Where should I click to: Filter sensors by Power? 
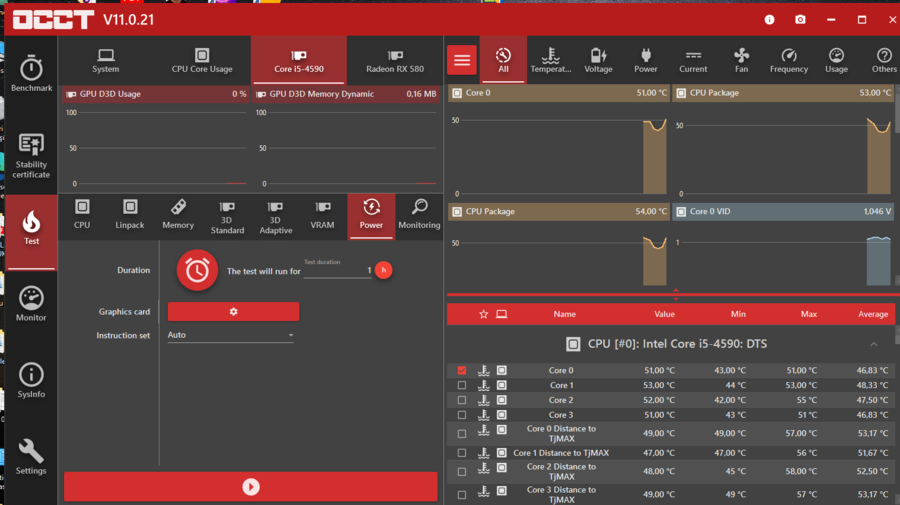pos(646,60)
